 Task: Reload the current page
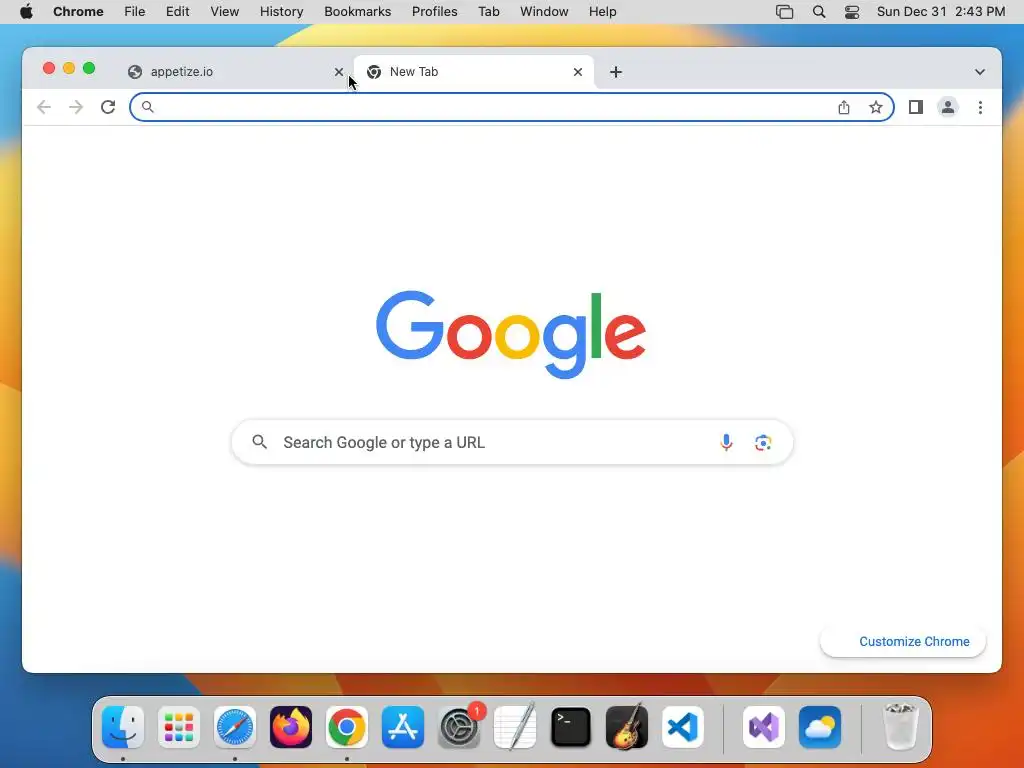coord(108,107)
